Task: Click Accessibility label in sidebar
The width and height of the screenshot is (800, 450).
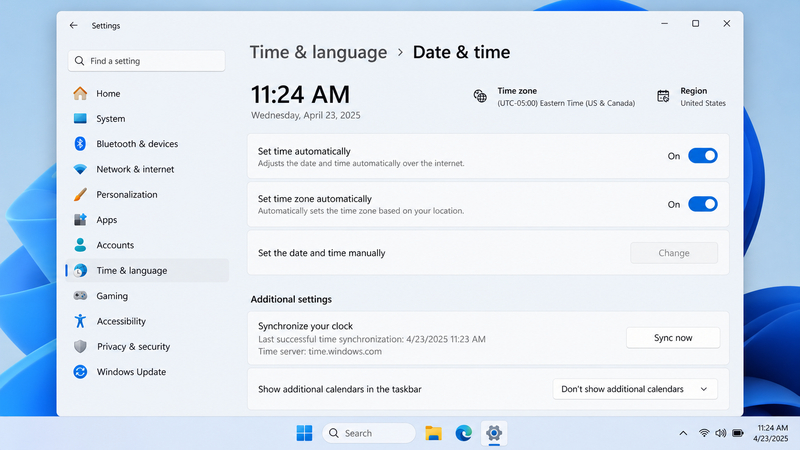Action: tap(121, 321)
